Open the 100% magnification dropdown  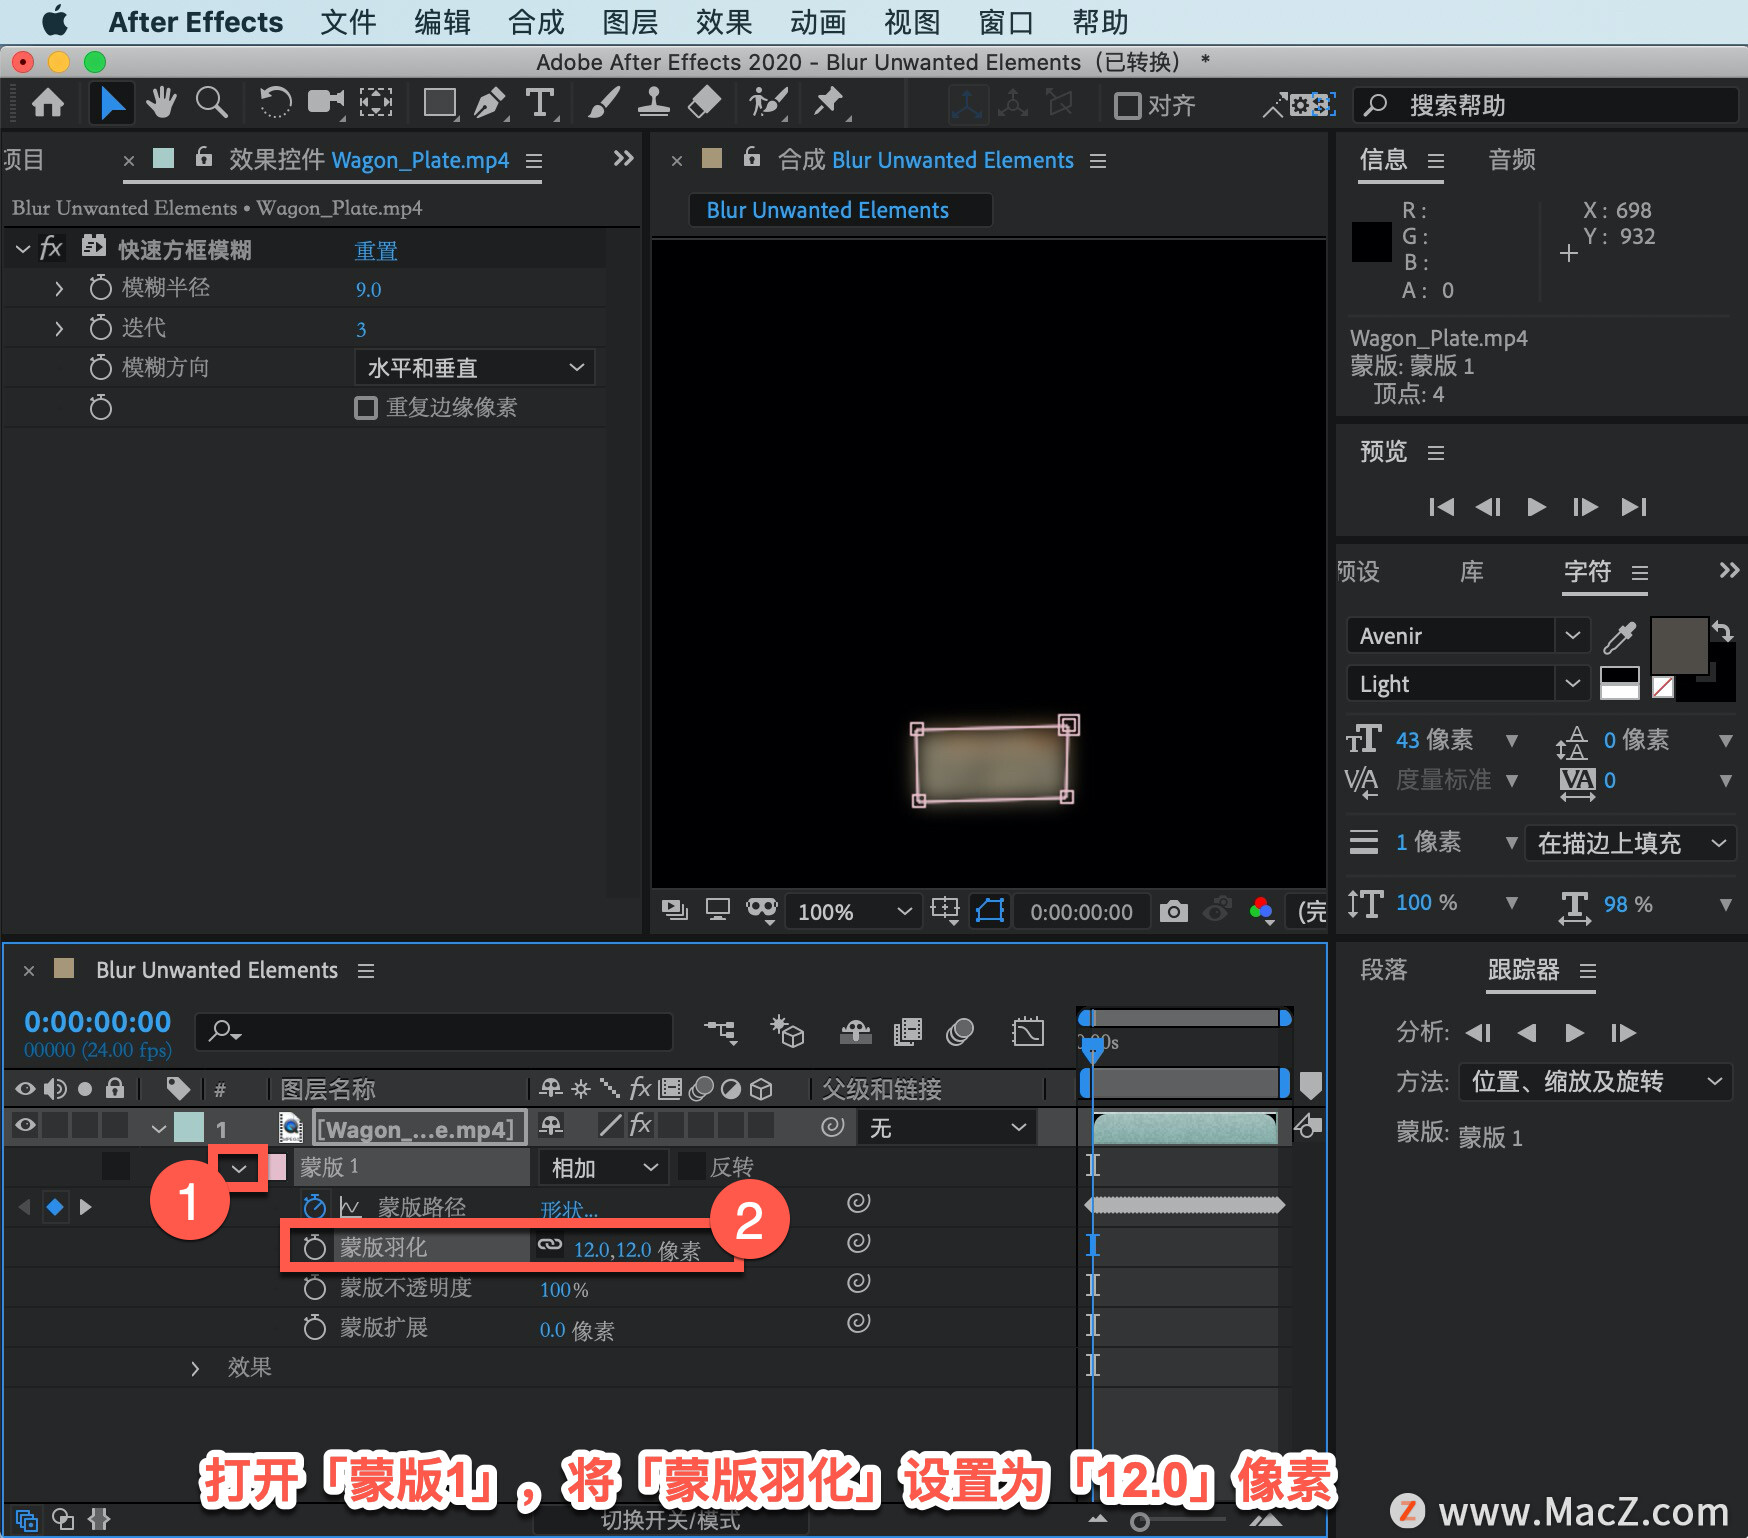pos(852,911)
